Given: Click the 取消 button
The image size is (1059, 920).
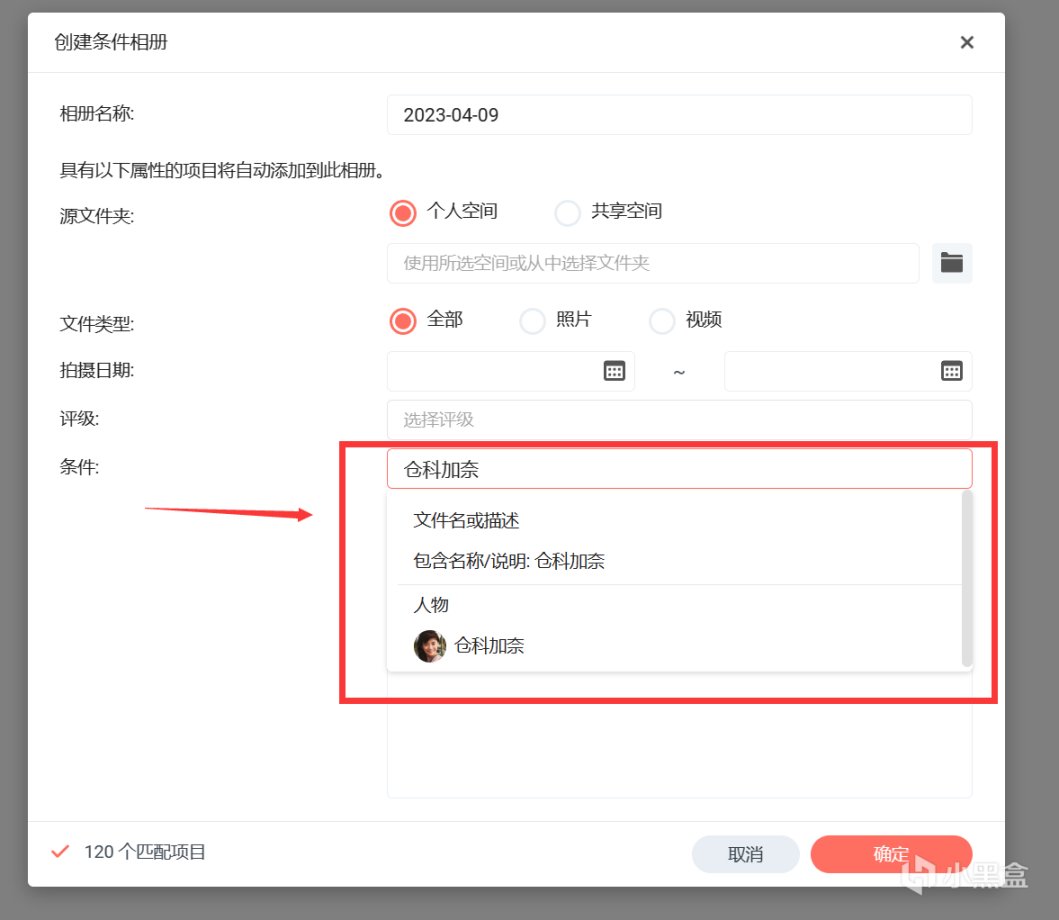Looking at the screenshot, I should [746, 854].
